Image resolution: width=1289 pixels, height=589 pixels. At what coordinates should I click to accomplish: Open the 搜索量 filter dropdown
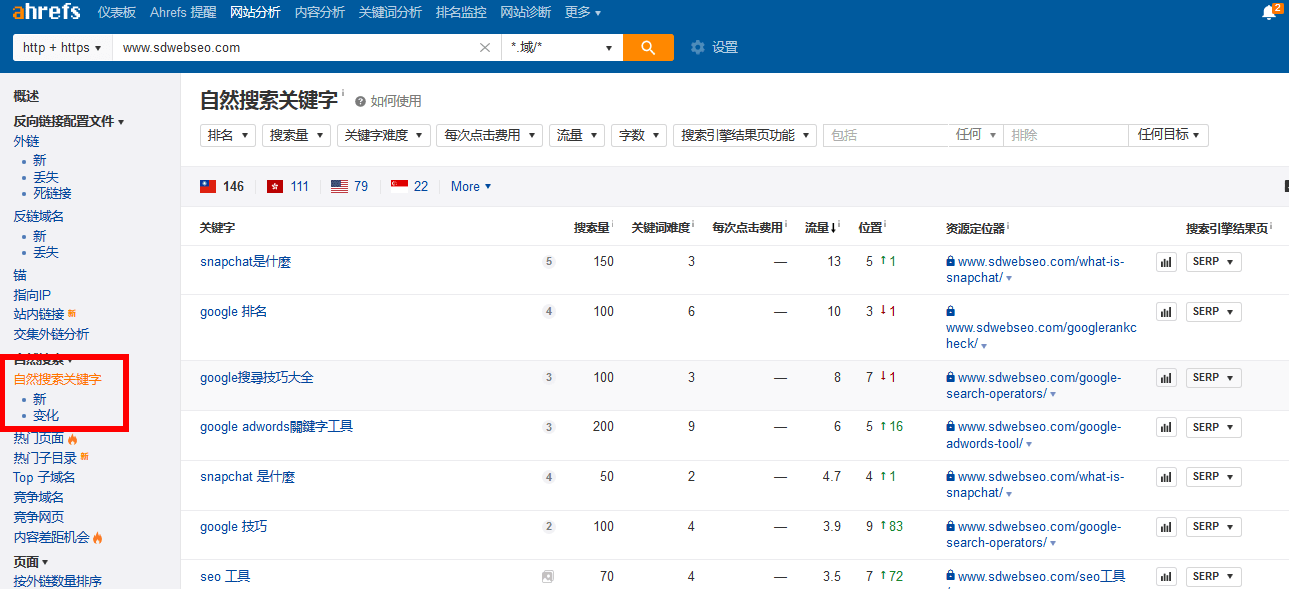(297, 135)
